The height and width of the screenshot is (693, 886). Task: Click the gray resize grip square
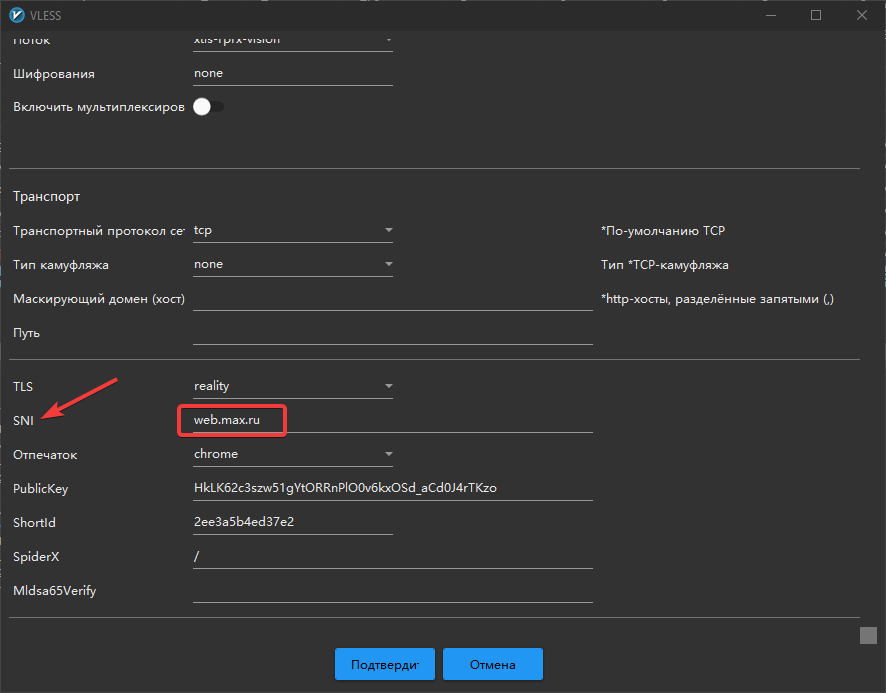point(868,635)
